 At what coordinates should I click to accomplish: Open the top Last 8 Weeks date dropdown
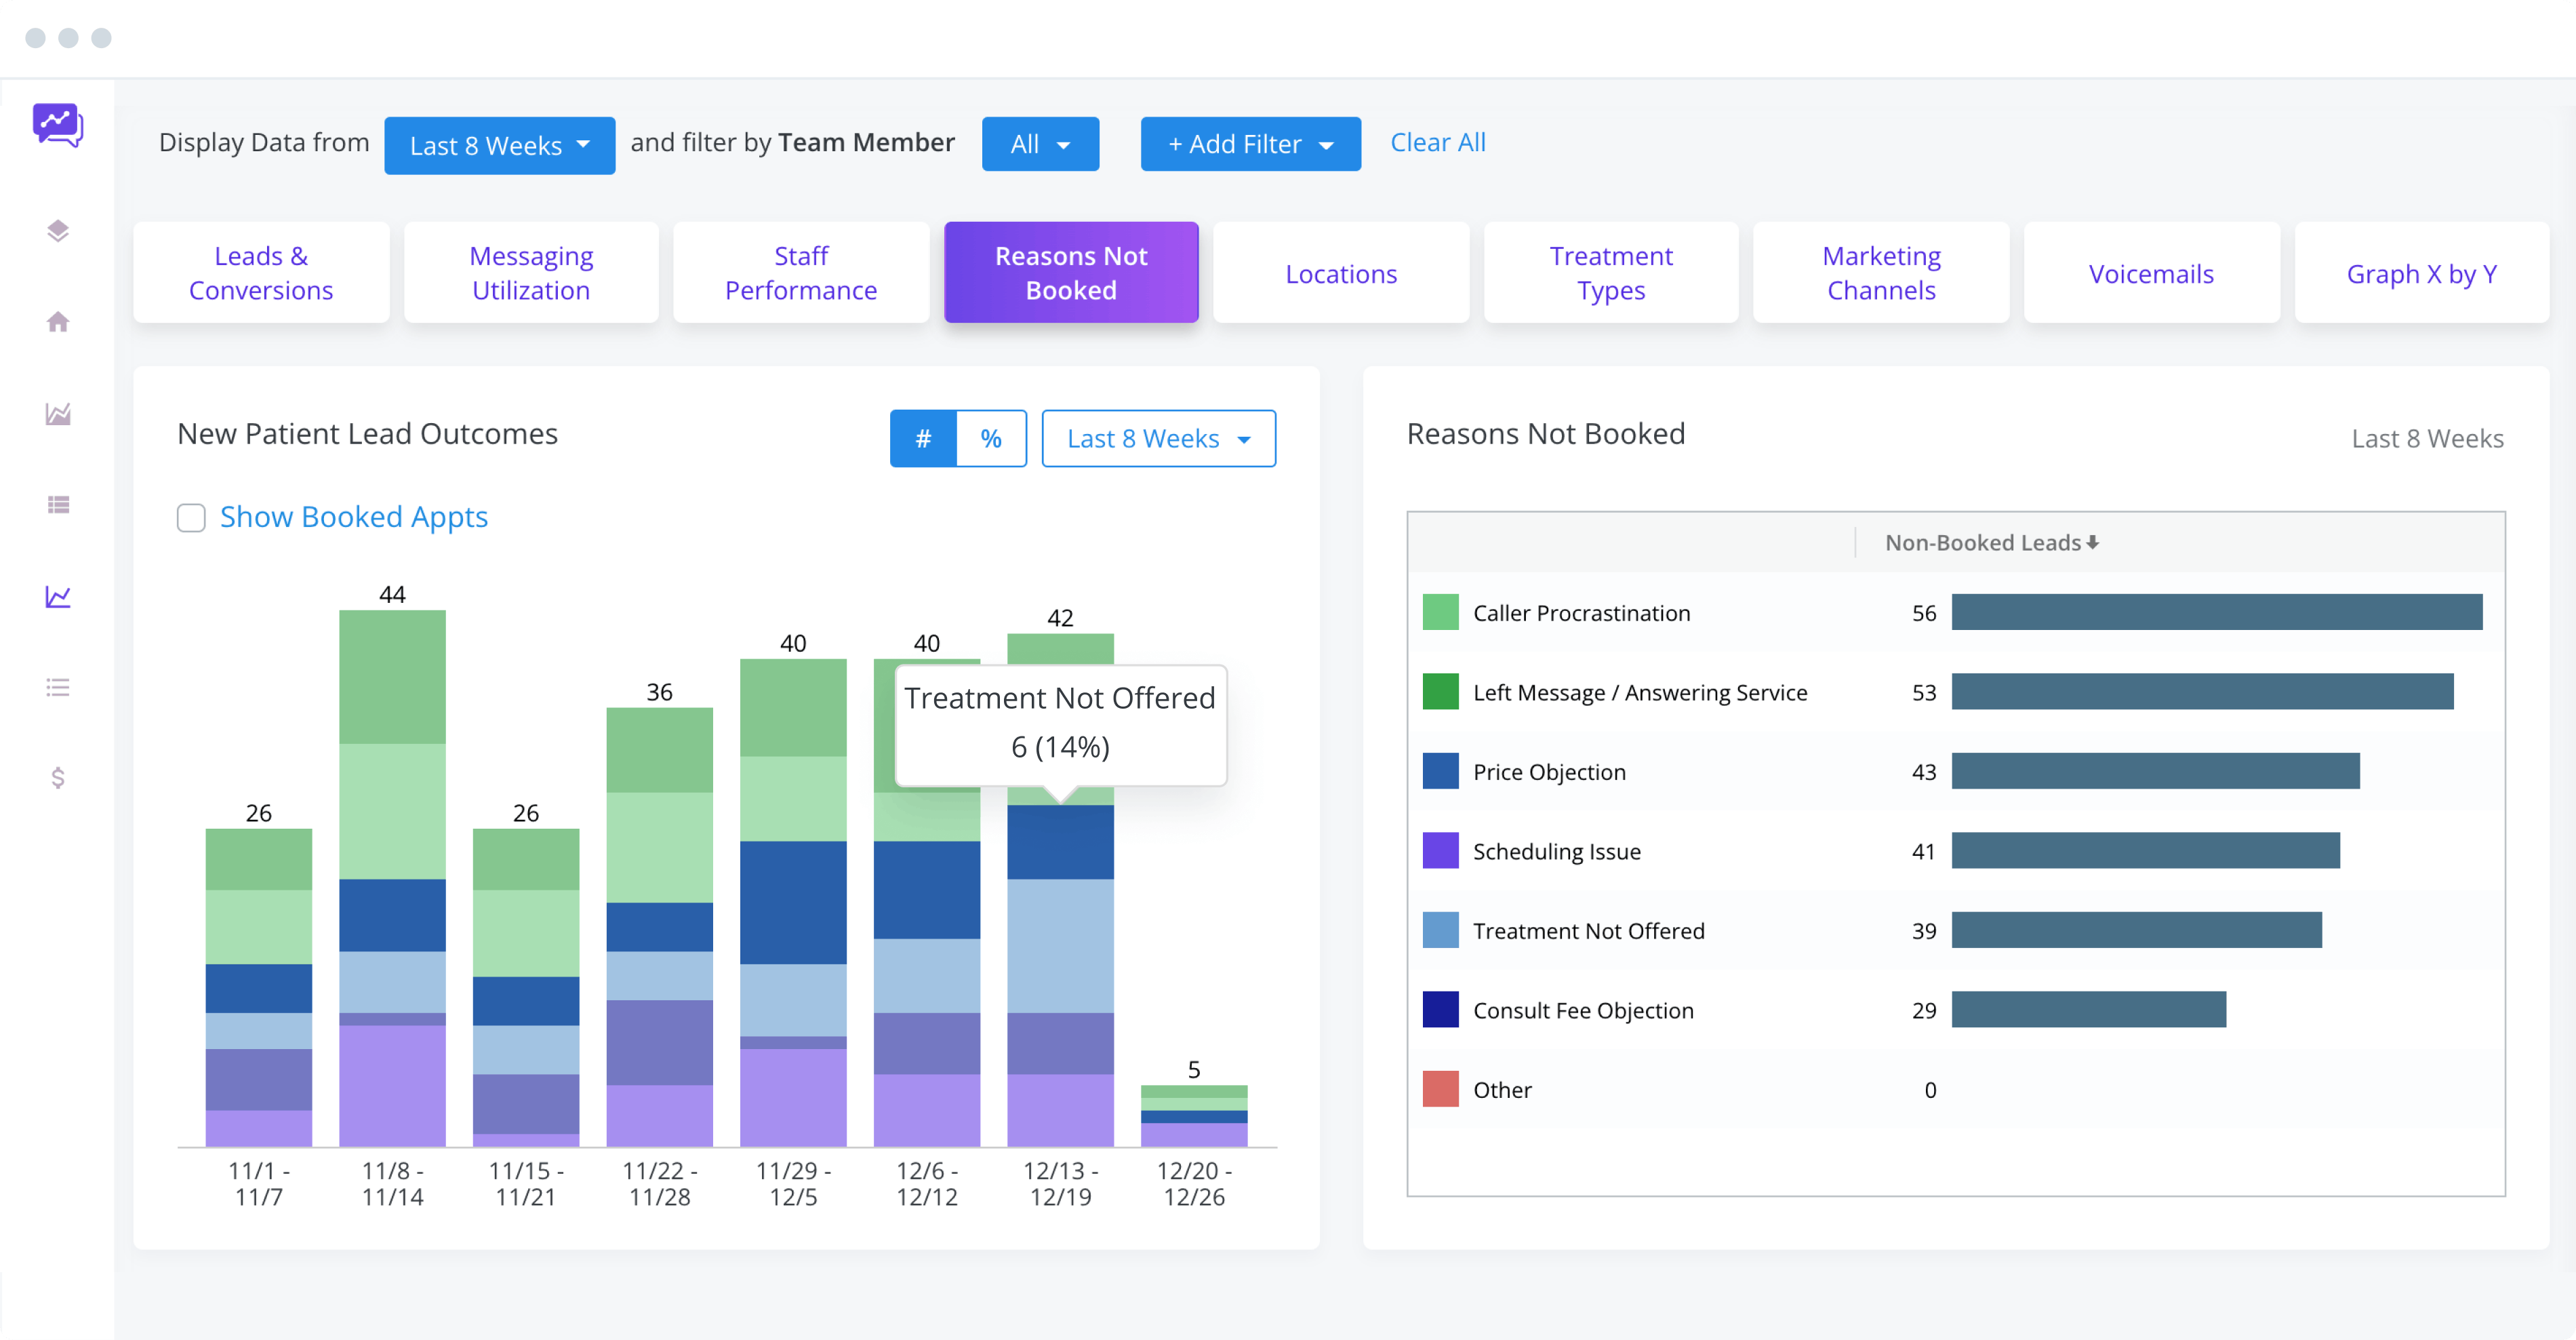click(x=499, y=145)
